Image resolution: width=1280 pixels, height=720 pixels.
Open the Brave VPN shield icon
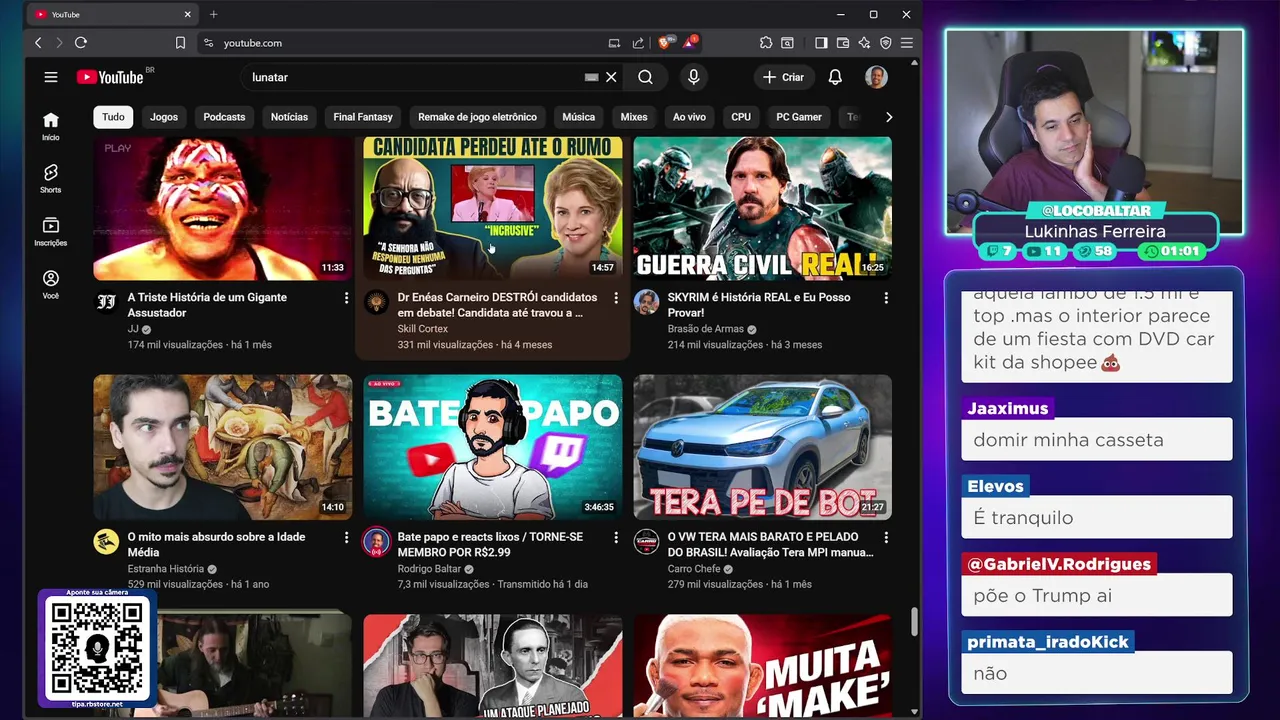tap(886, 43)
